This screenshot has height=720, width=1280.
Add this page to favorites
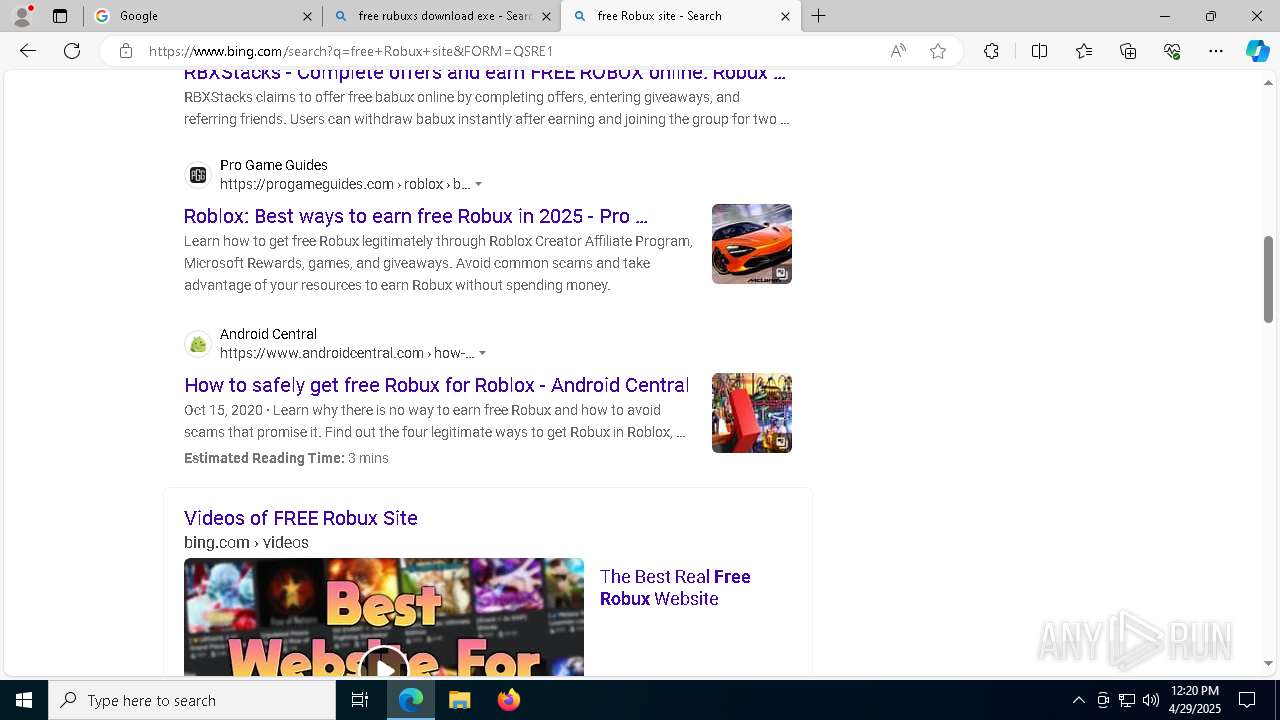pyautogui.click(x=938, y=51)
